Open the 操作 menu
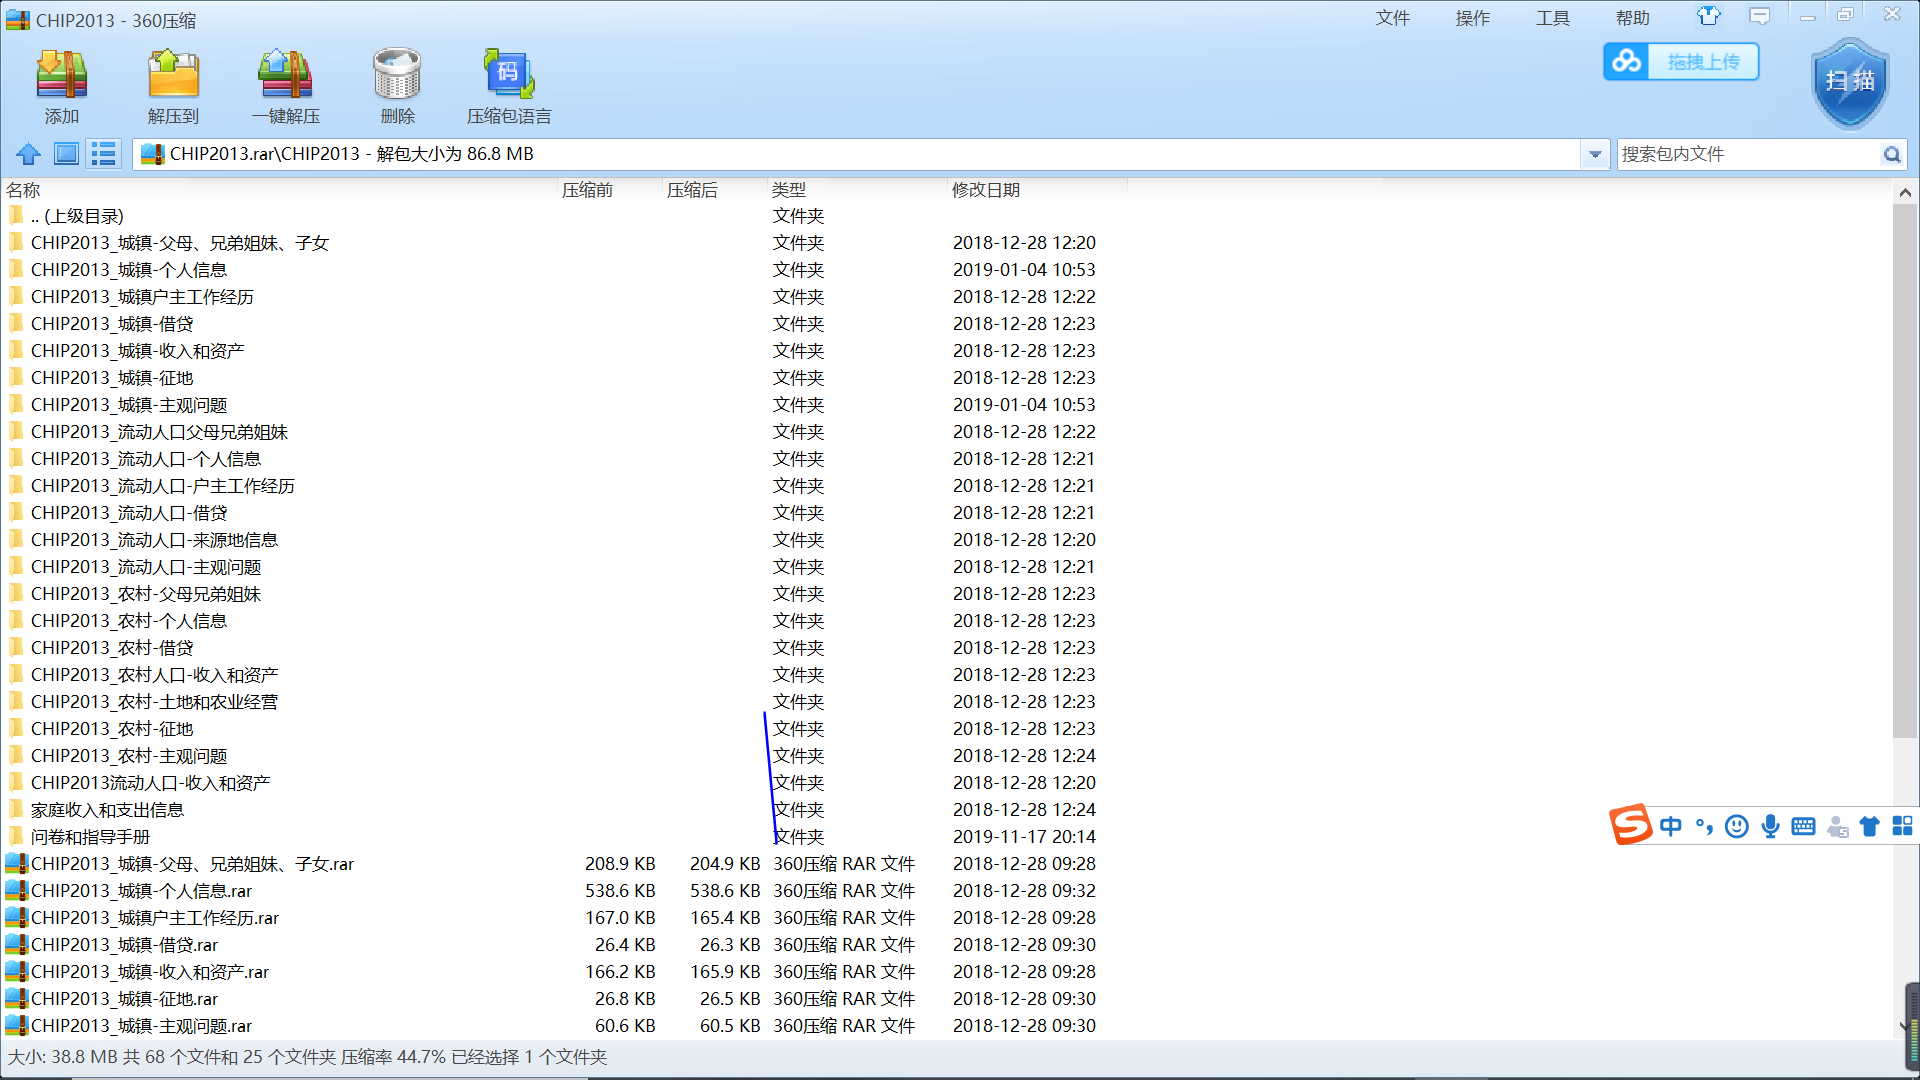Viewport: 1920px width, 1080px height. (x=1472, y=18)
